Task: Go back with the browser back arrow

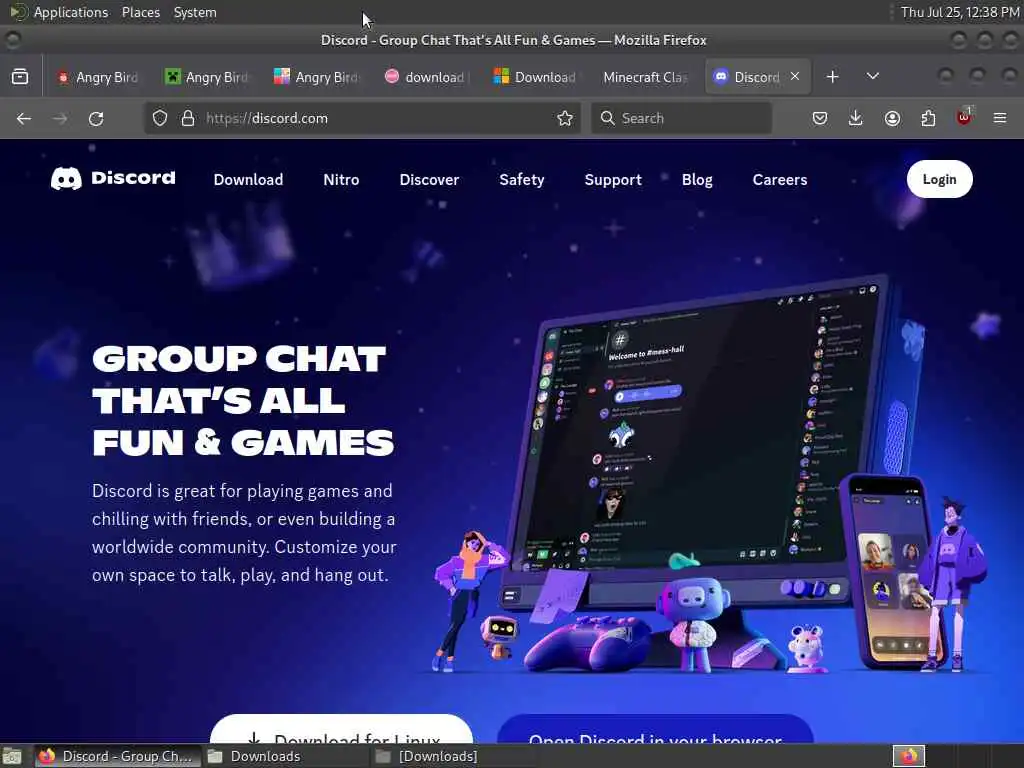Action: tap(24, 118)
